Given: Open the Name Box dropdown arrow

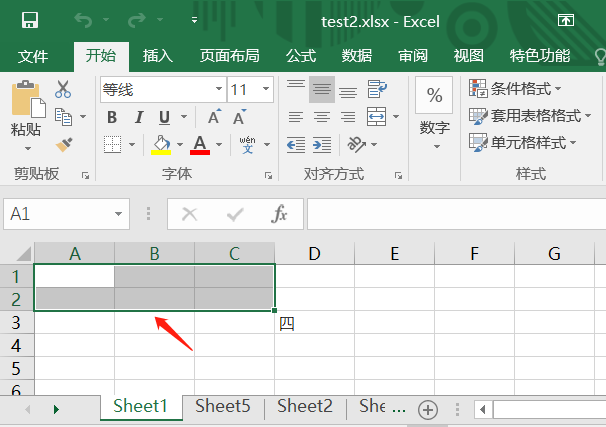Looking at the screenshot, I should [120, 214].
